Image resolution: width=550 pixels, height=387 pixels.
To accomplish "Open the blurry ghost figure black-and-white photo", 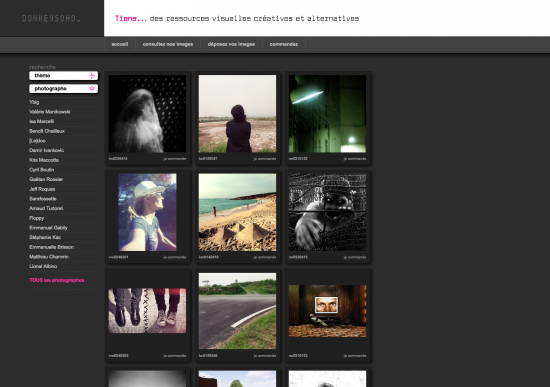I will [x=147, y=114].
